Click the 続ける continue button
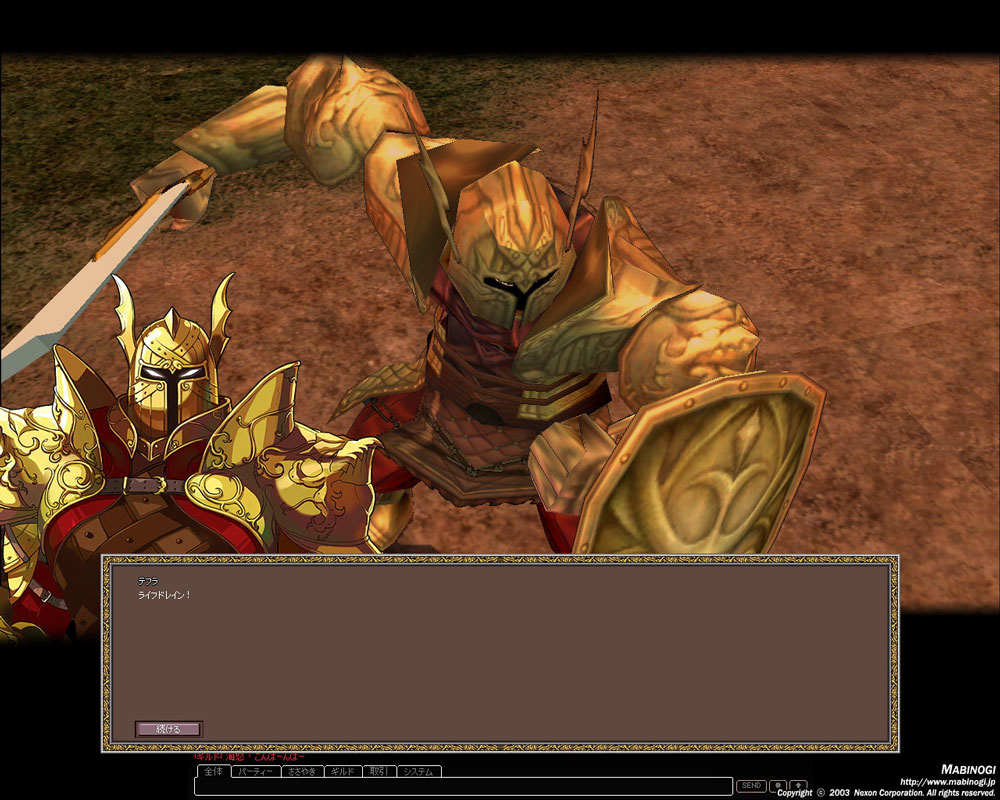Viewport: 1000px width, 800px height. 169,729
